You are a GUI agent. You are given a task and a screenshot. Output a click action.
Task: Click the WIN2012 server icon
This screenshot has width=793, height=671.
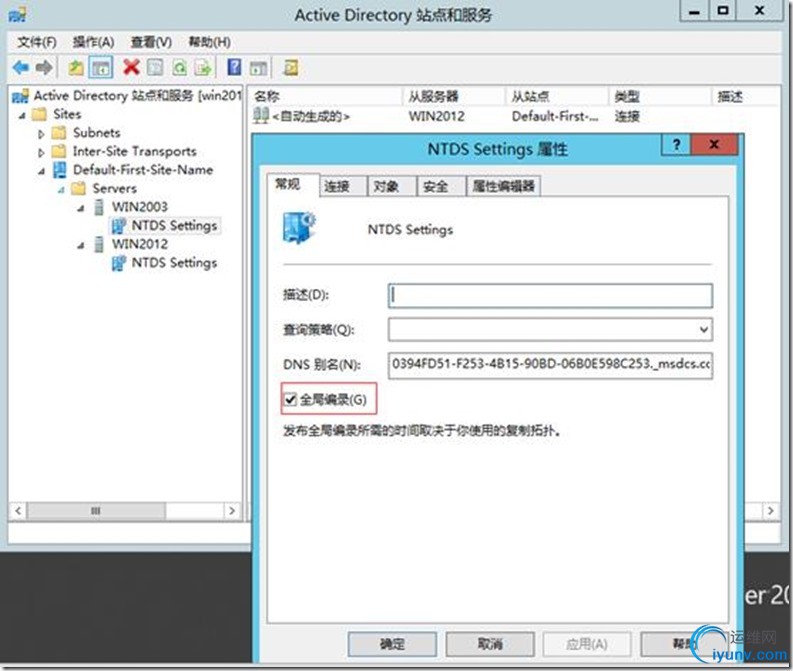(99, 244)
